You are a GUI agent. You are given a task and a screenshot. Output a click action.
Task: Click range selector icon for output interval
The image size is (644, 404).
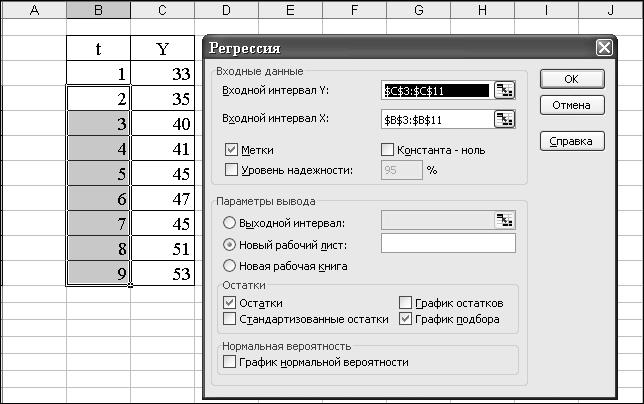504,221
